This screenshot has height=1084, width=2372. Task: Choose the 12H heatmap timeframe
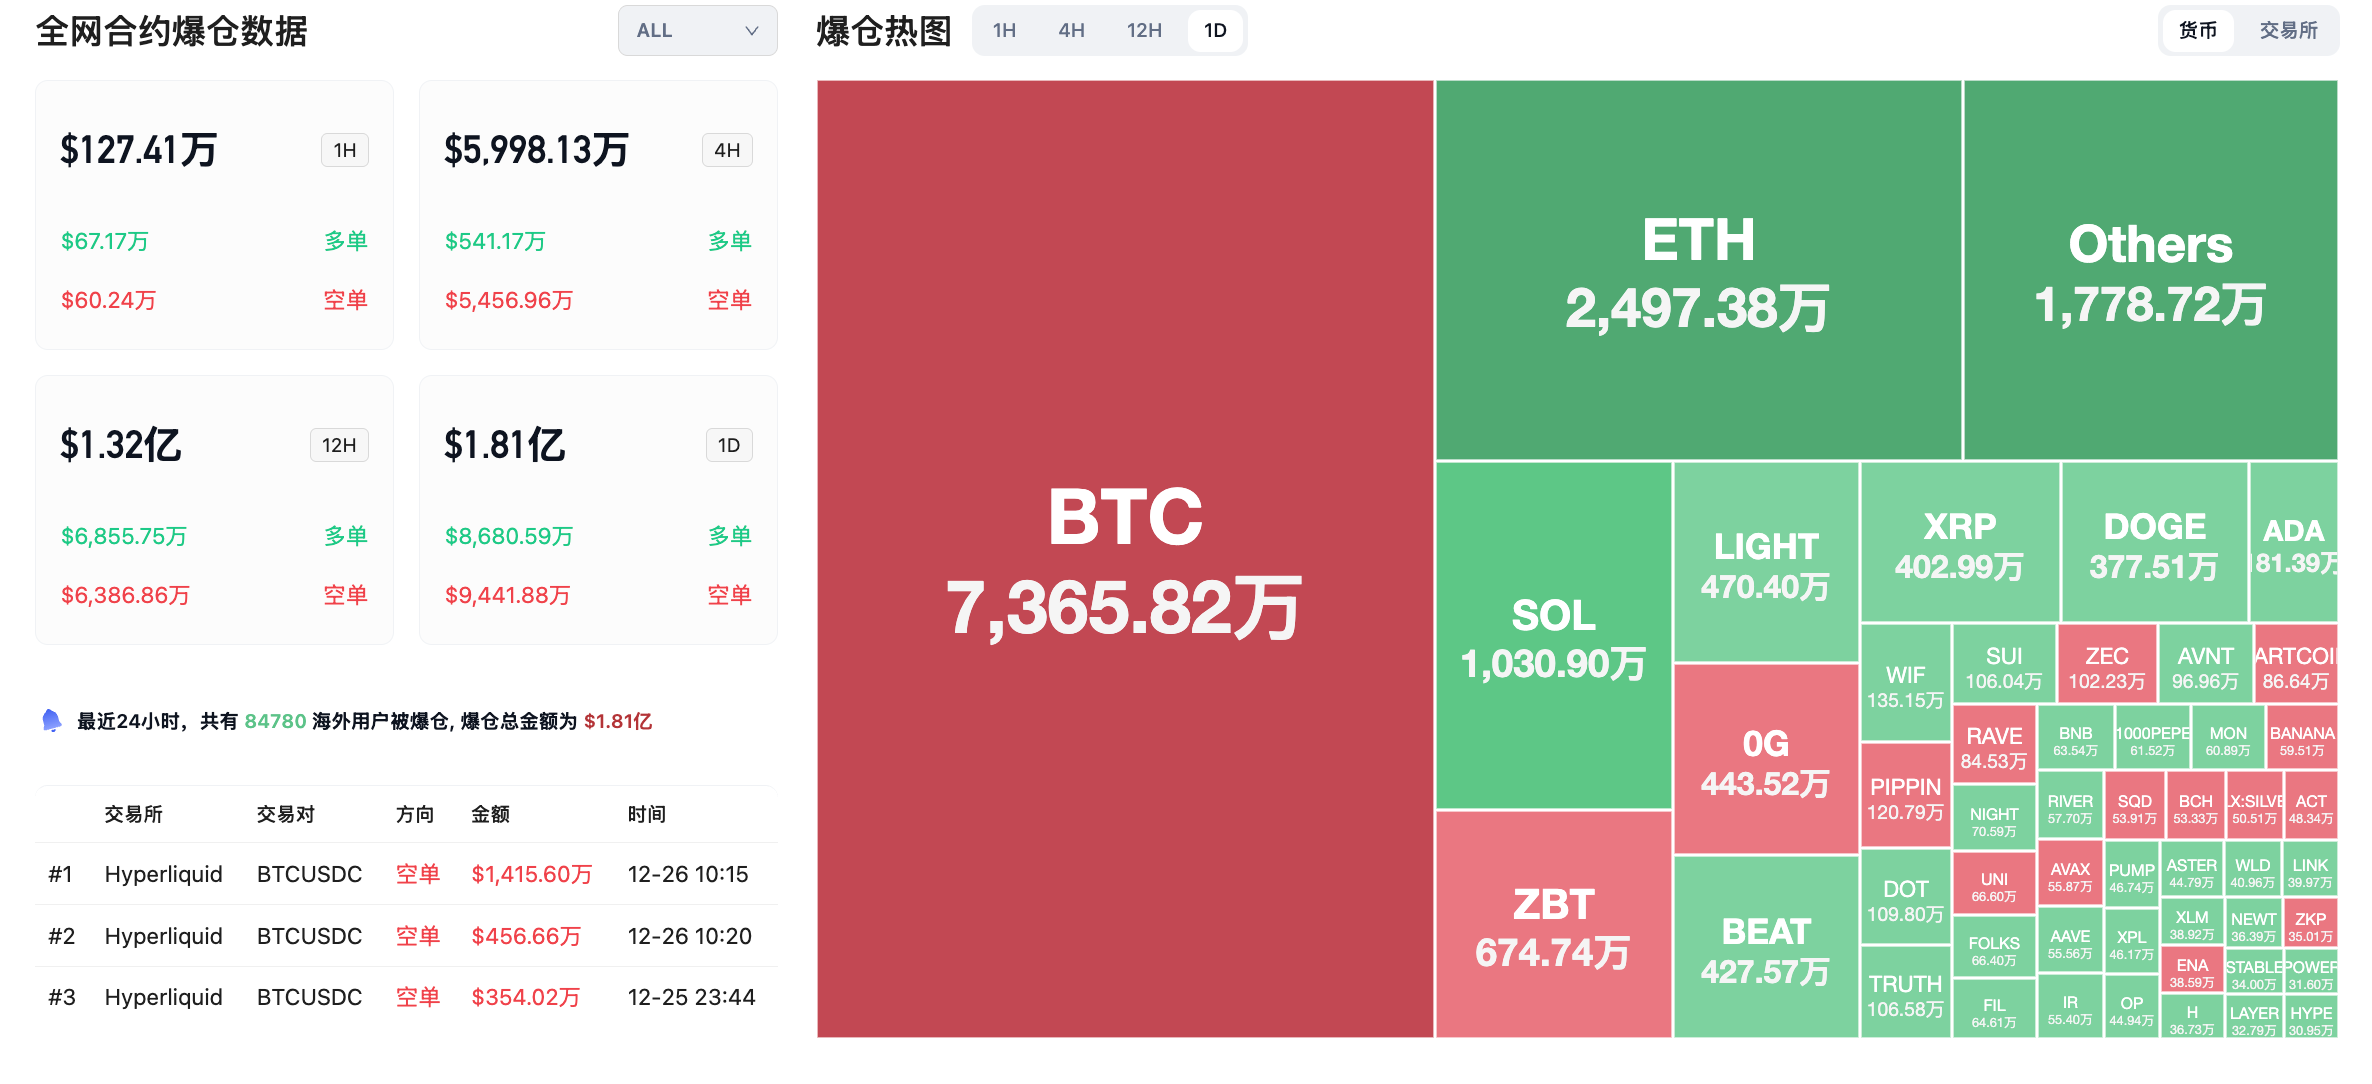click(x=1143, y=31)
